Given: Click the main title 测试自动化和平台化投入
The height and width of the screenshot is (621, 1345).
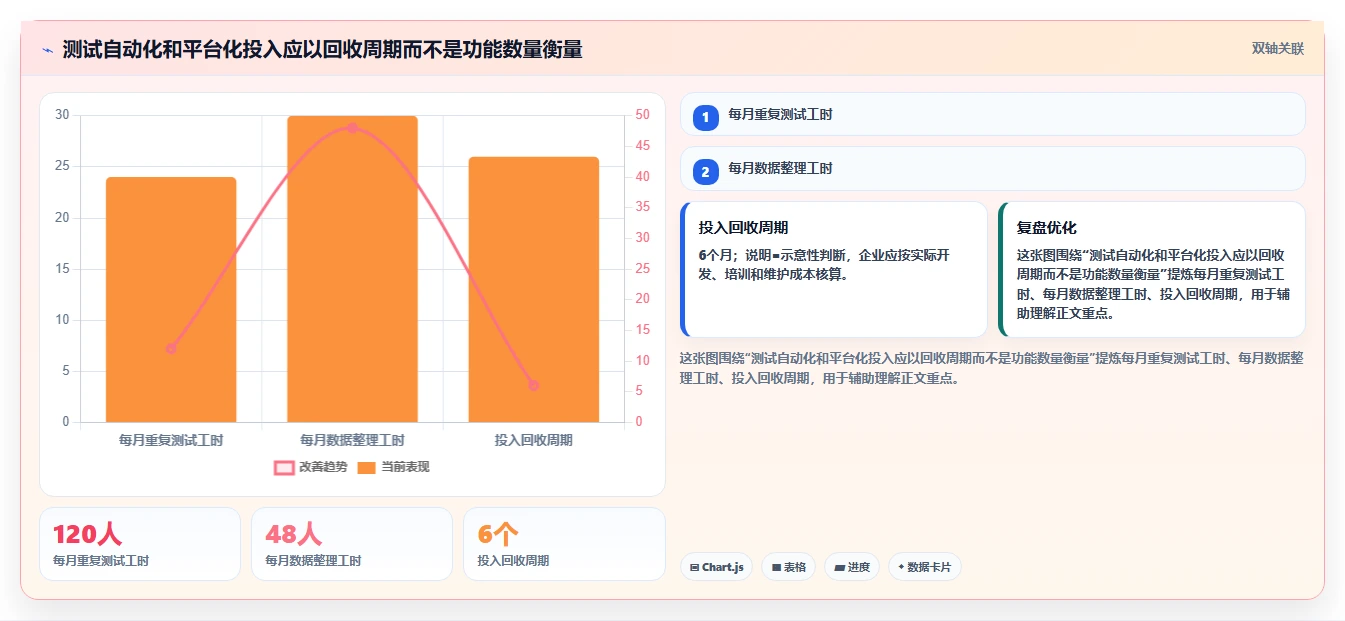Looking at the screenshot, I should tap(322, 49).
